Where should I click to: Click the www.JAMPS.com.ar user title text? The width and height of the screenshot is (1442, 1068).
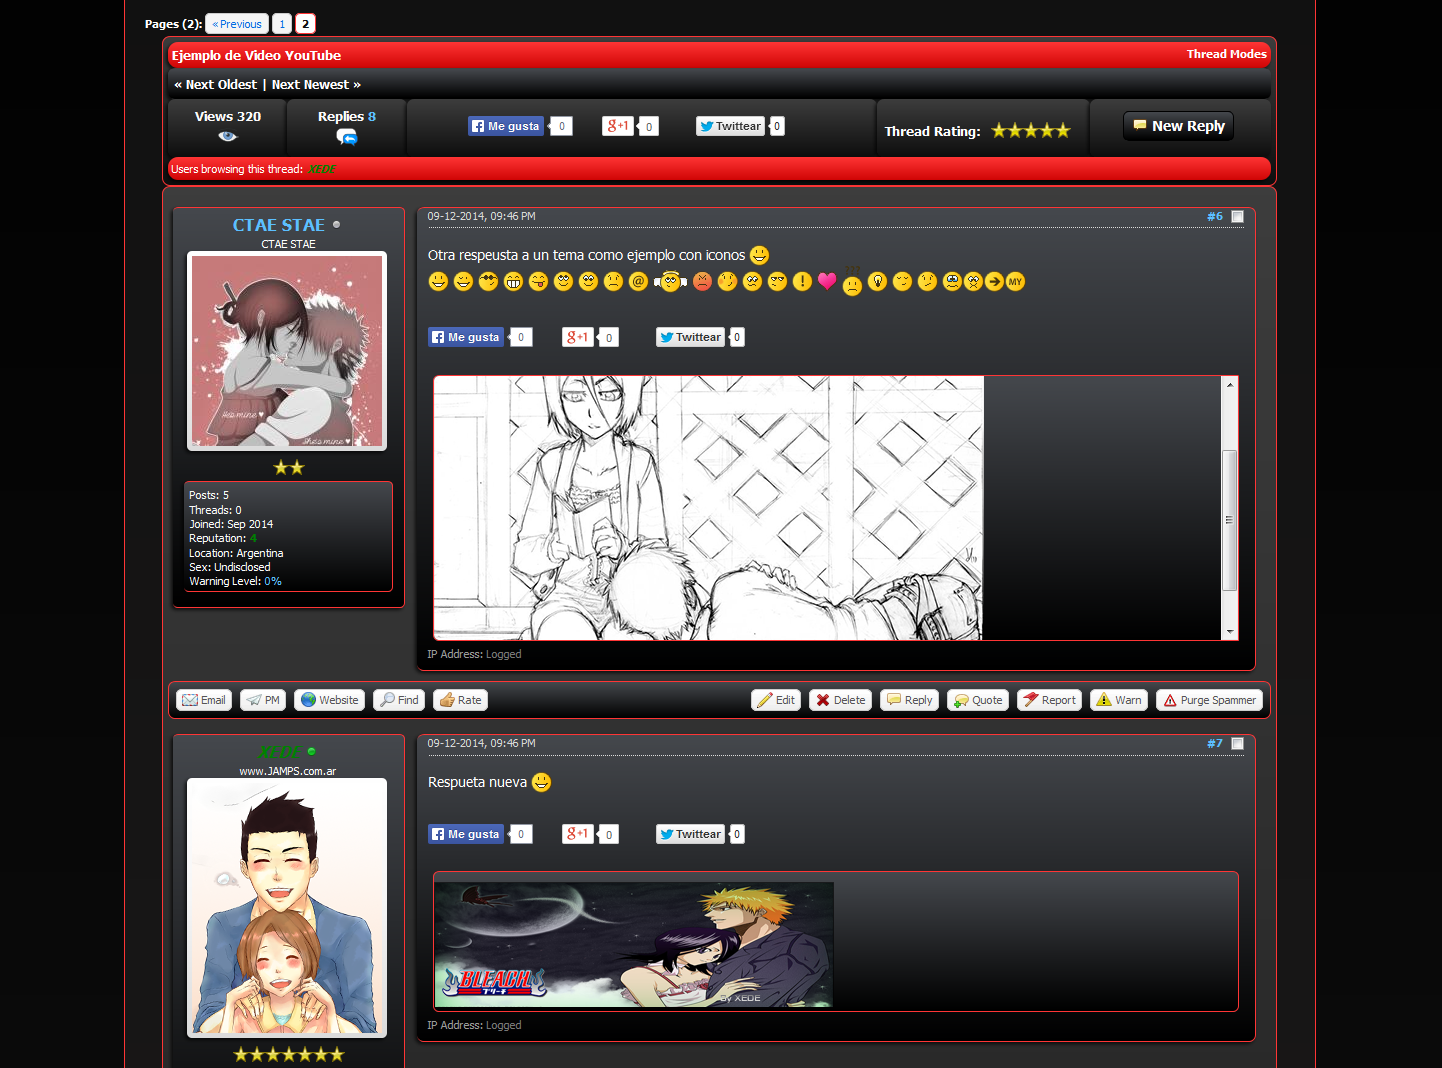tap(288, 771)
